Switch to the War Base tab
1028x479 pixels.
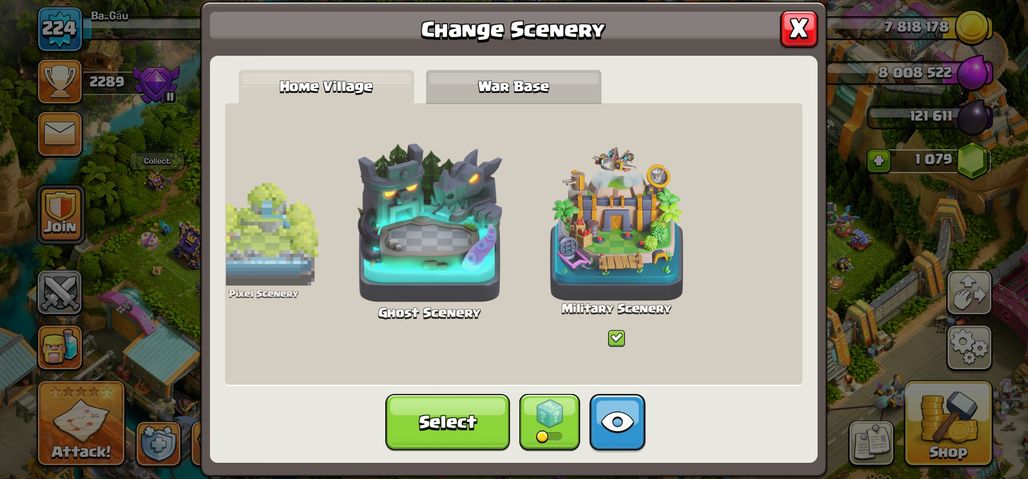pos(513,86)
